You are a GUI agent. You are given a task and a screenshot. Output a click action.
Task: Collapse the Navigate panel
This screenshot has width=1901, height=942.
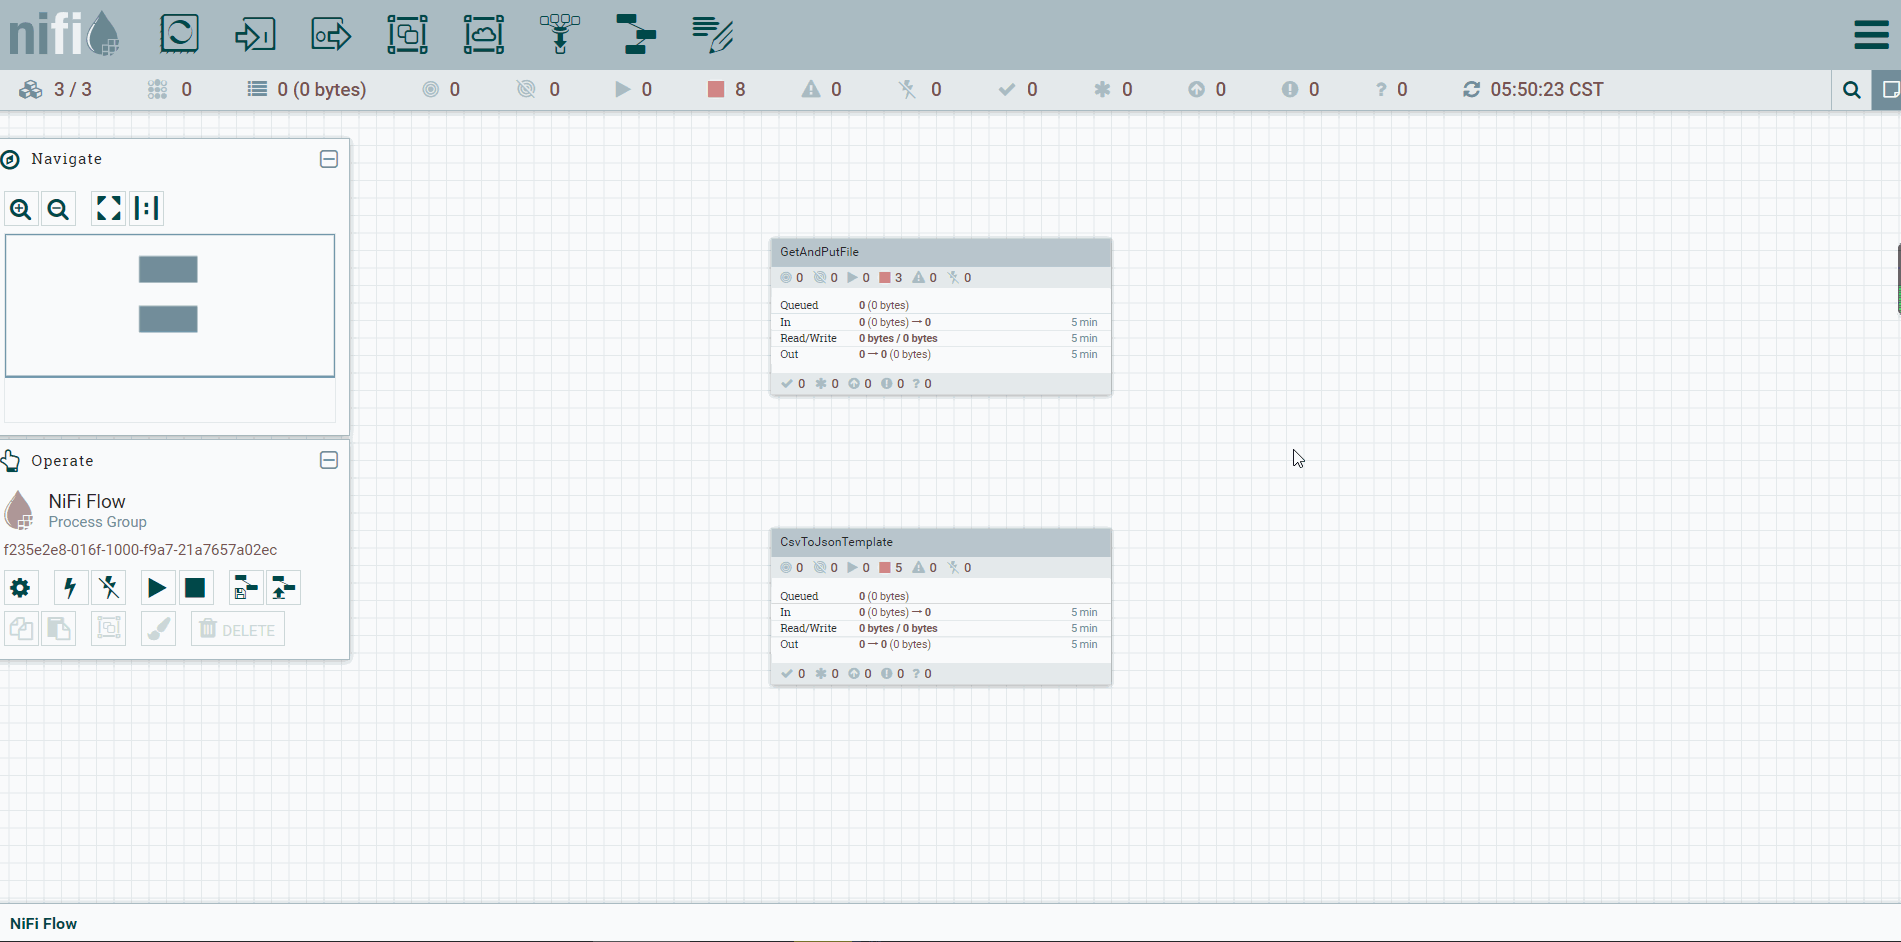coord(329,159)
